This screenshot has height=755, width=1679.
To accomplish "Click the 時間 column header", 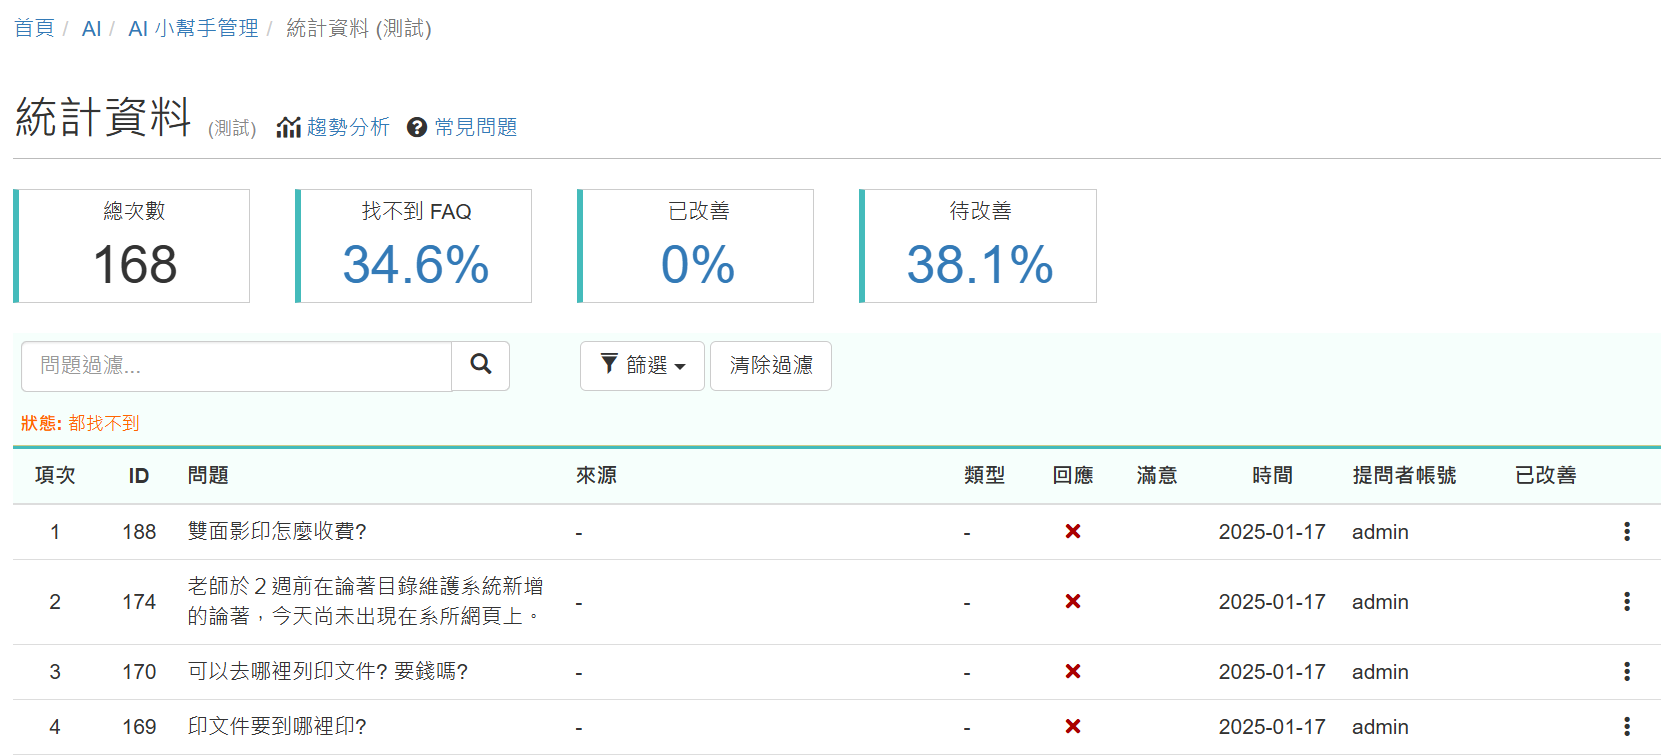I will [x=1272, y=476].
